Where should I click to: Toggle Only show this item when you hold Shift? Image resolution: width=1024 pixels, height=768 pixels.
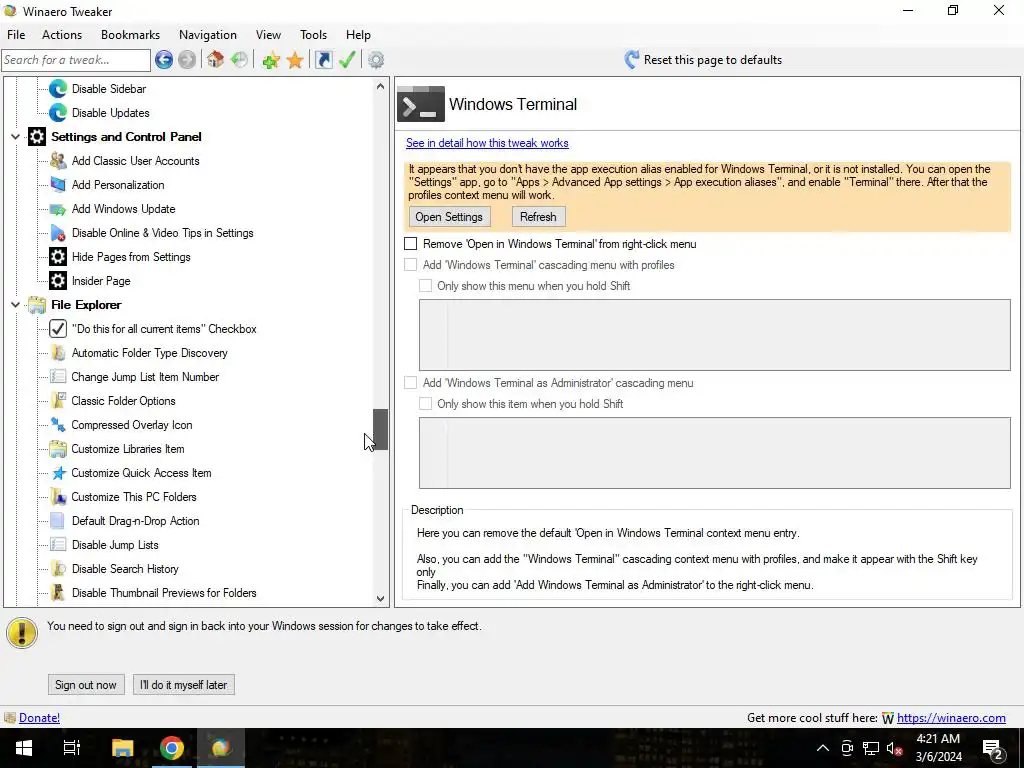(425, 404)
